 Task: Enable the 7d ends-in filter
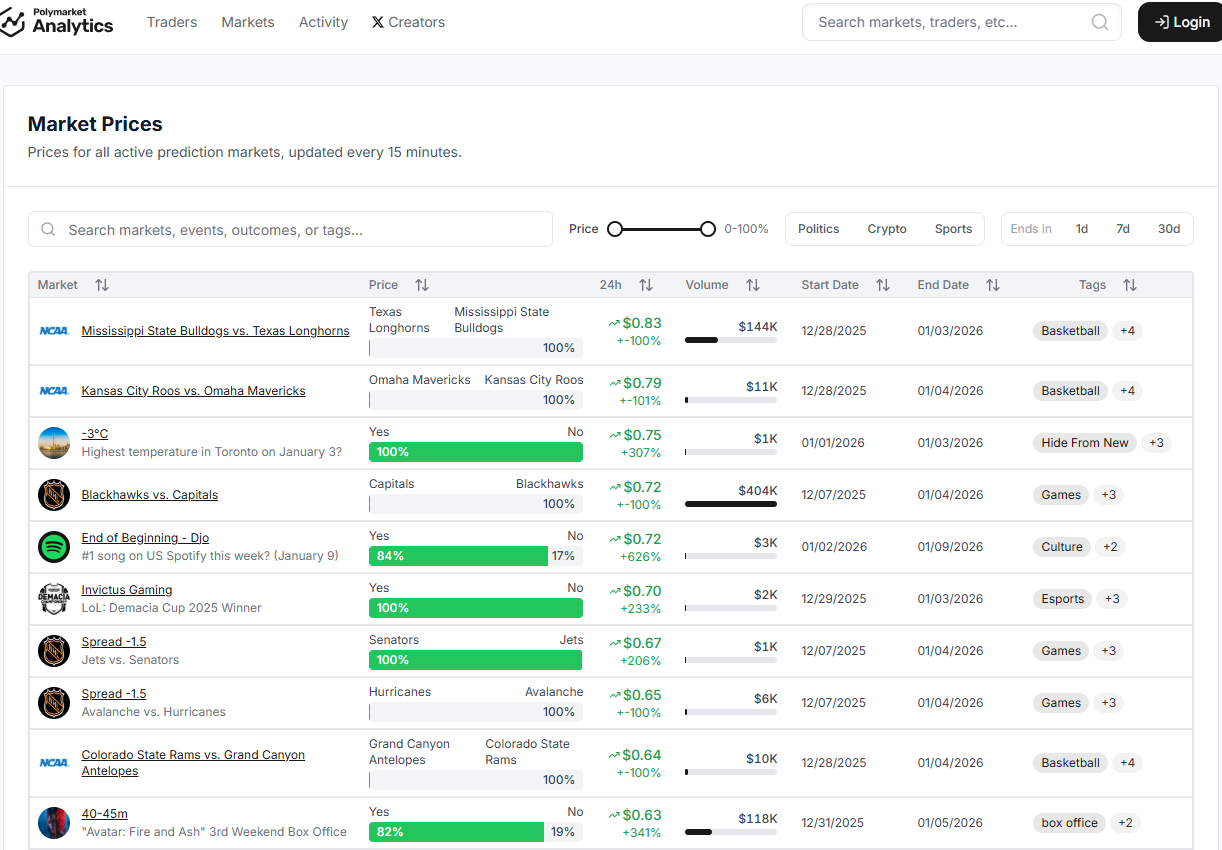[x=1123, y=229]
